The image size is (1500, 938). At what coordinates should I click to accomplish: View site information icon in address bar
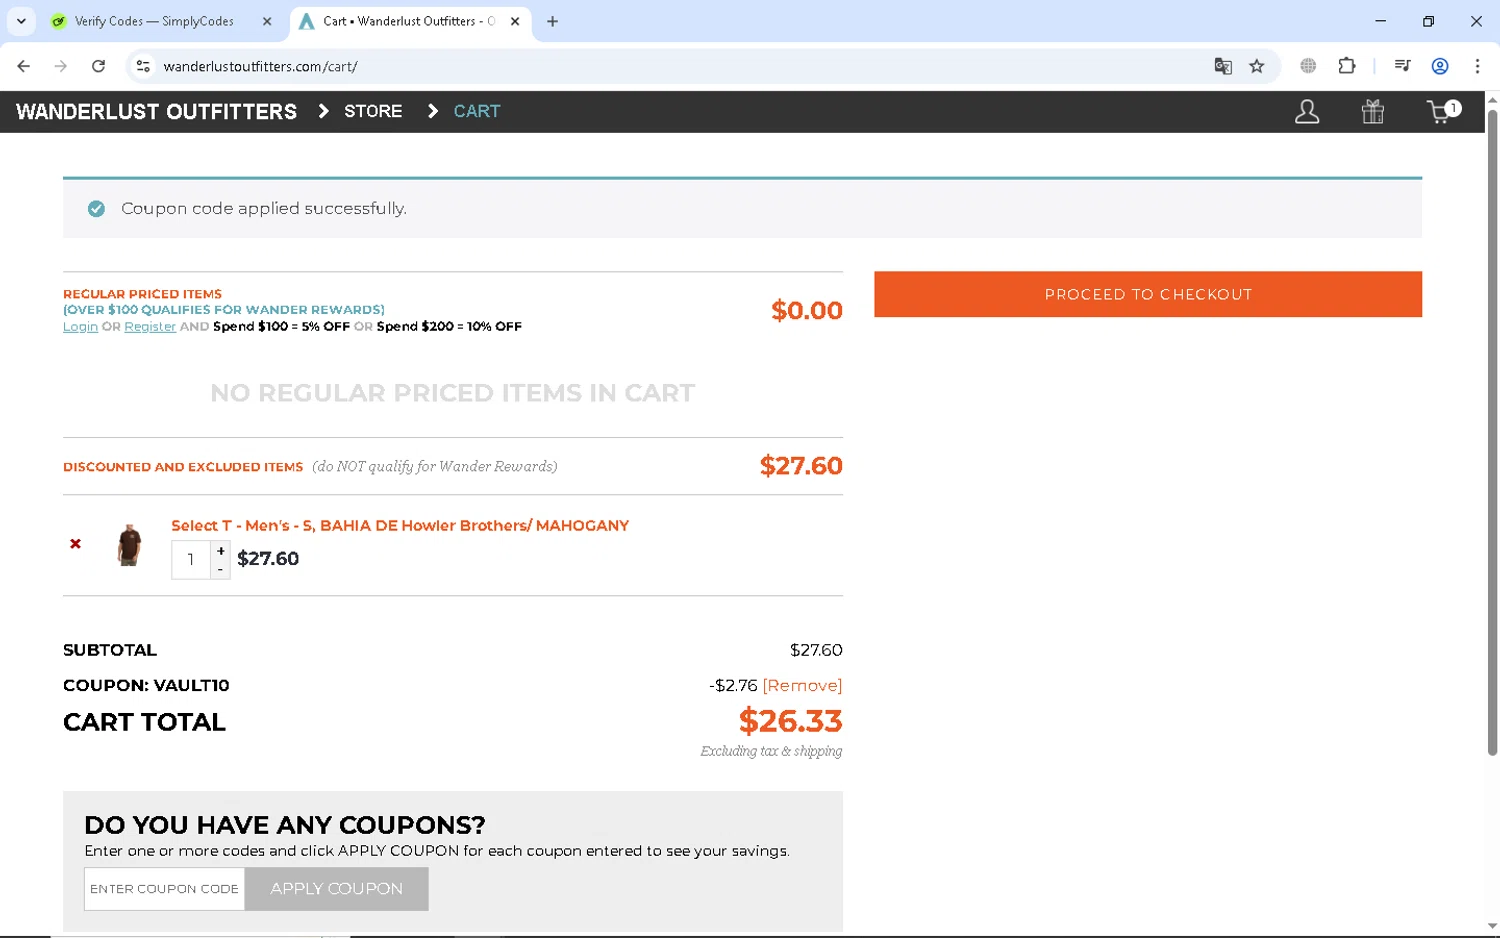[143, 66]
